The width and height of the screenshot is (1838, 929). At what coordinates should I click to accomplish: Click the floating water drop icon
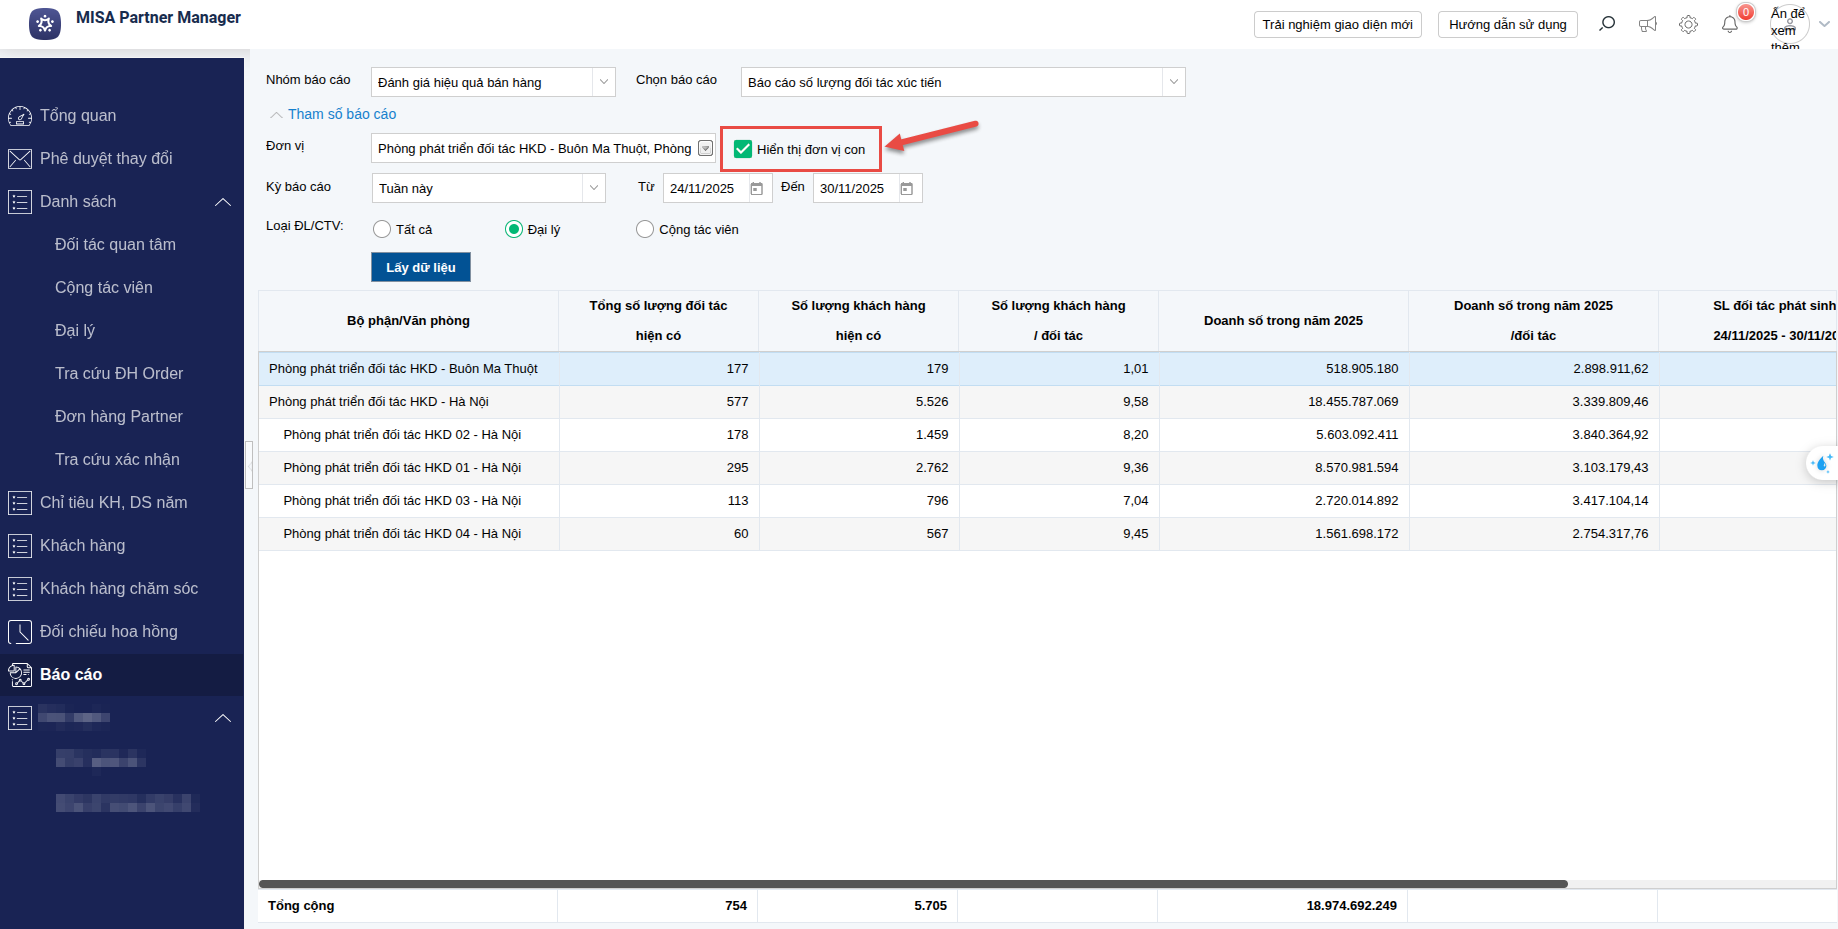pos(1822,463)
